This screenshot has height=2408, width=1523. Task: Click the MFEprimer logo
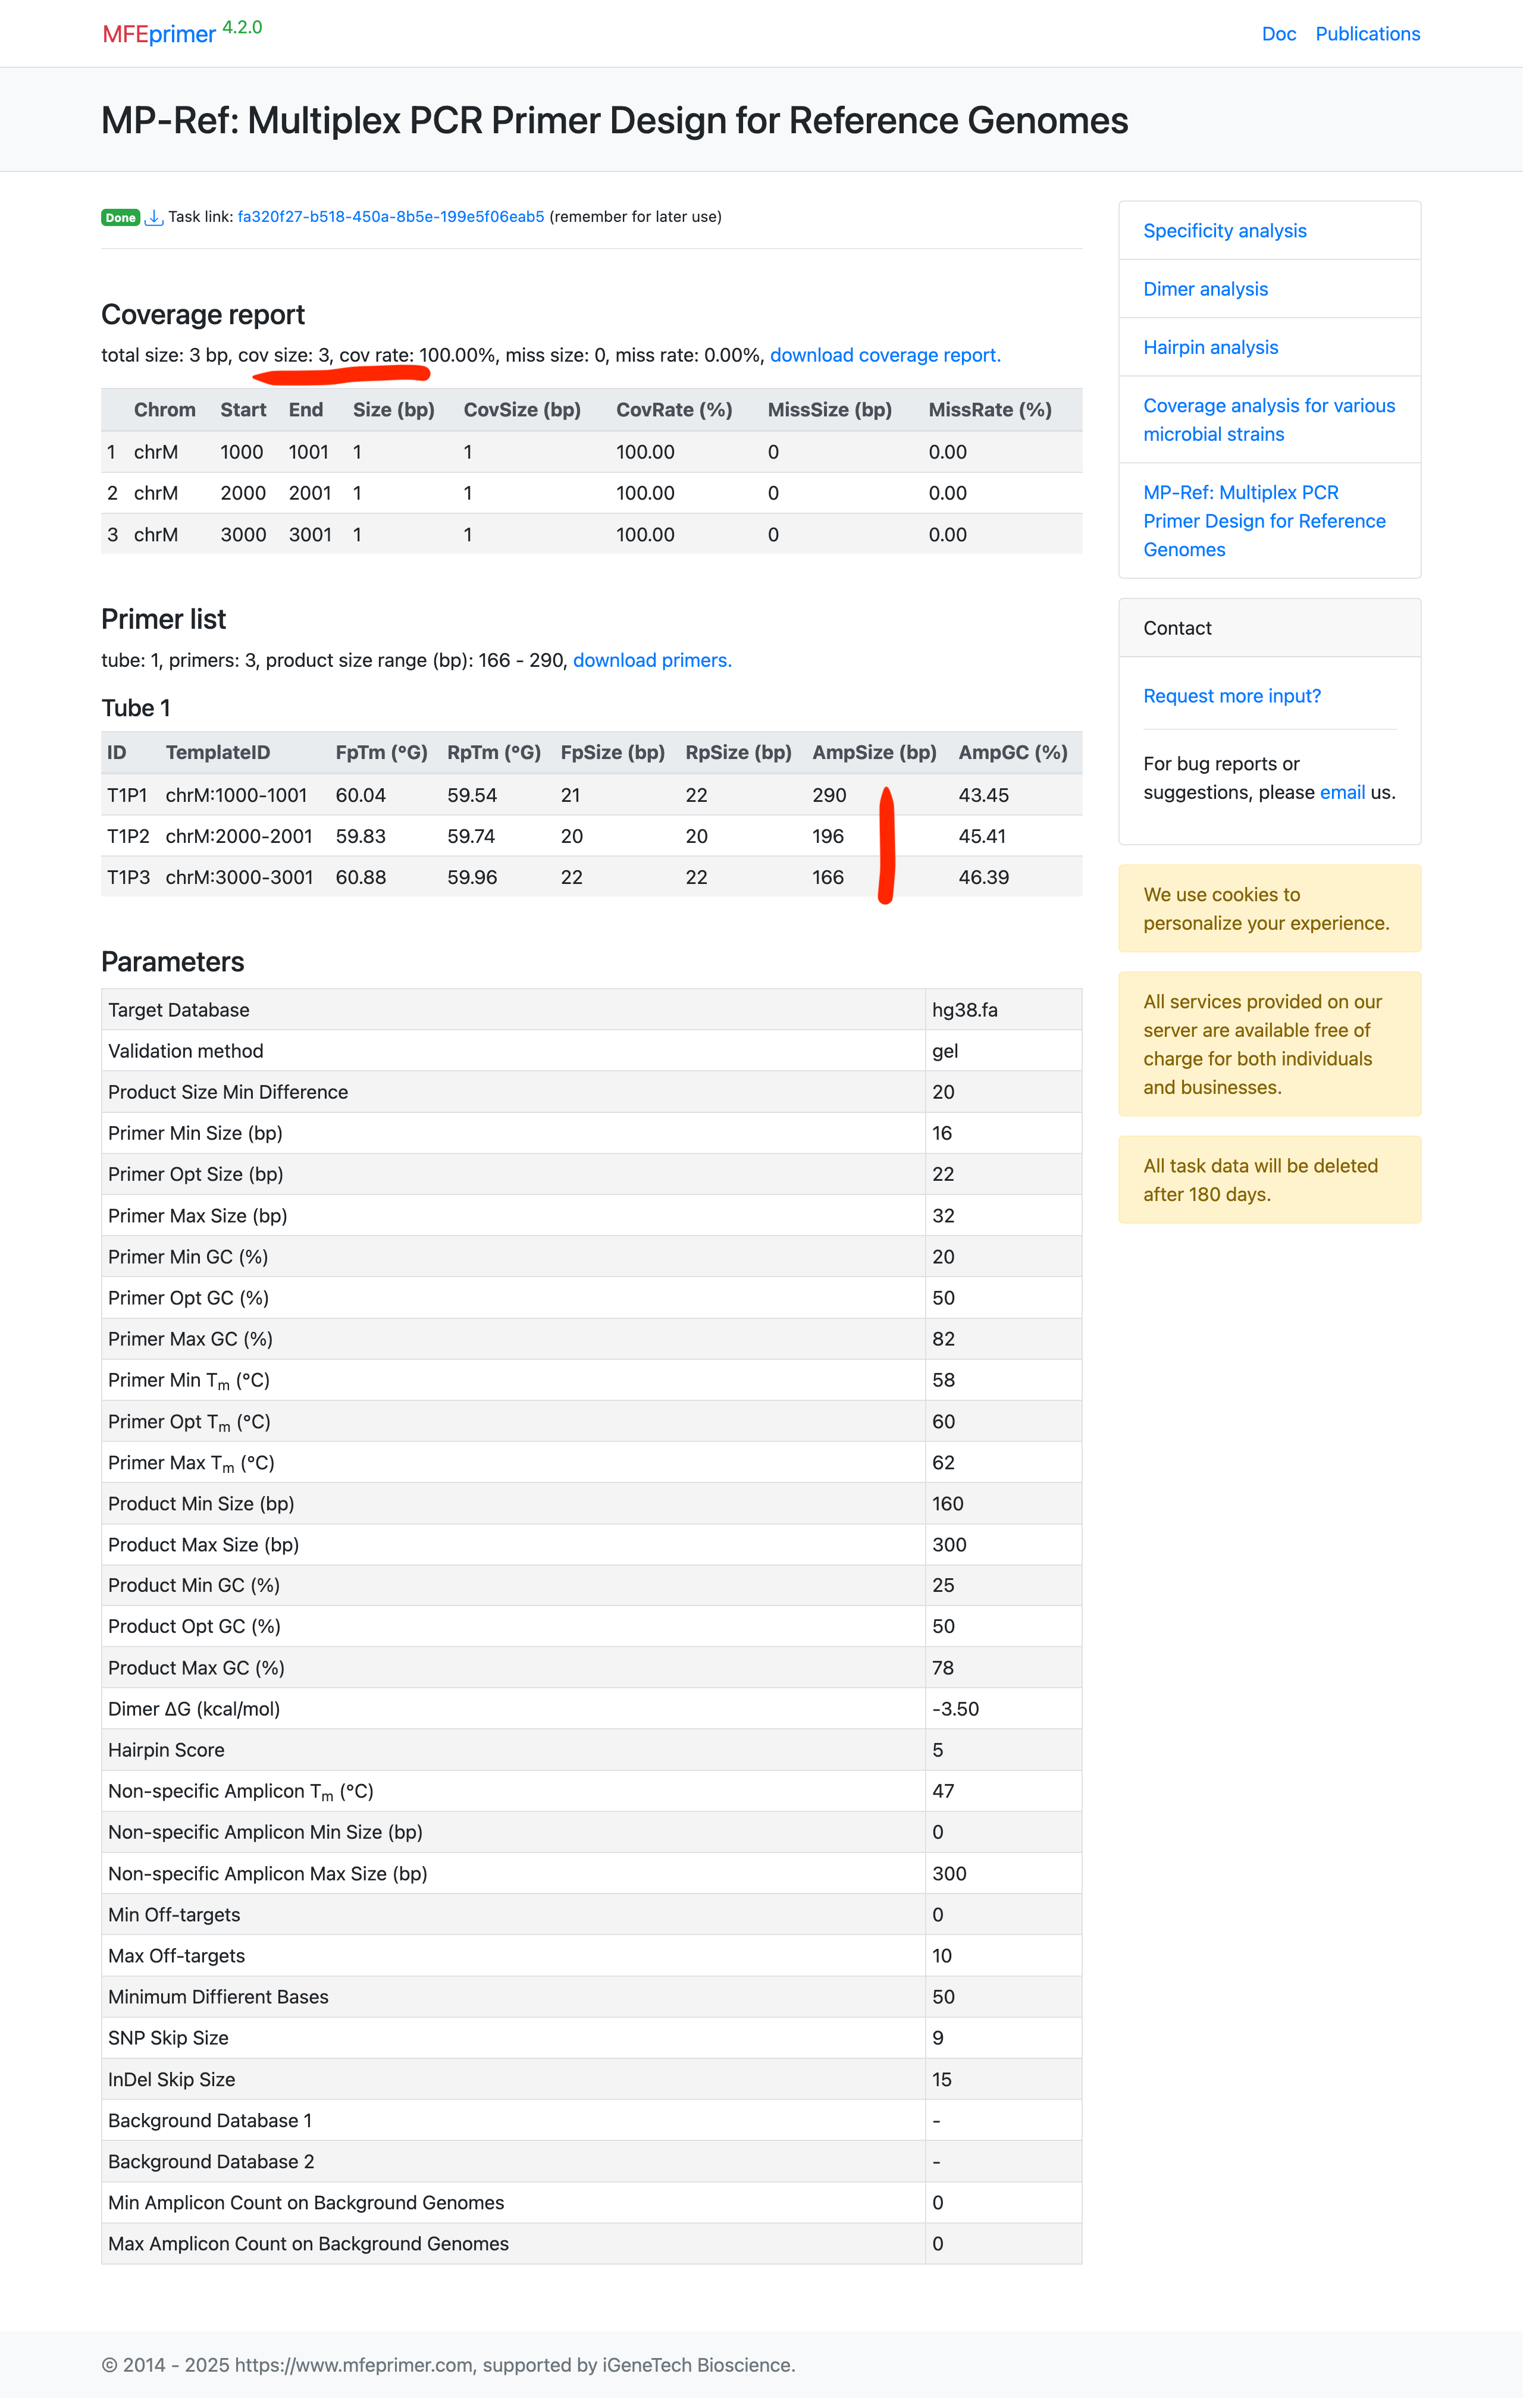click(x=159, y=34)
